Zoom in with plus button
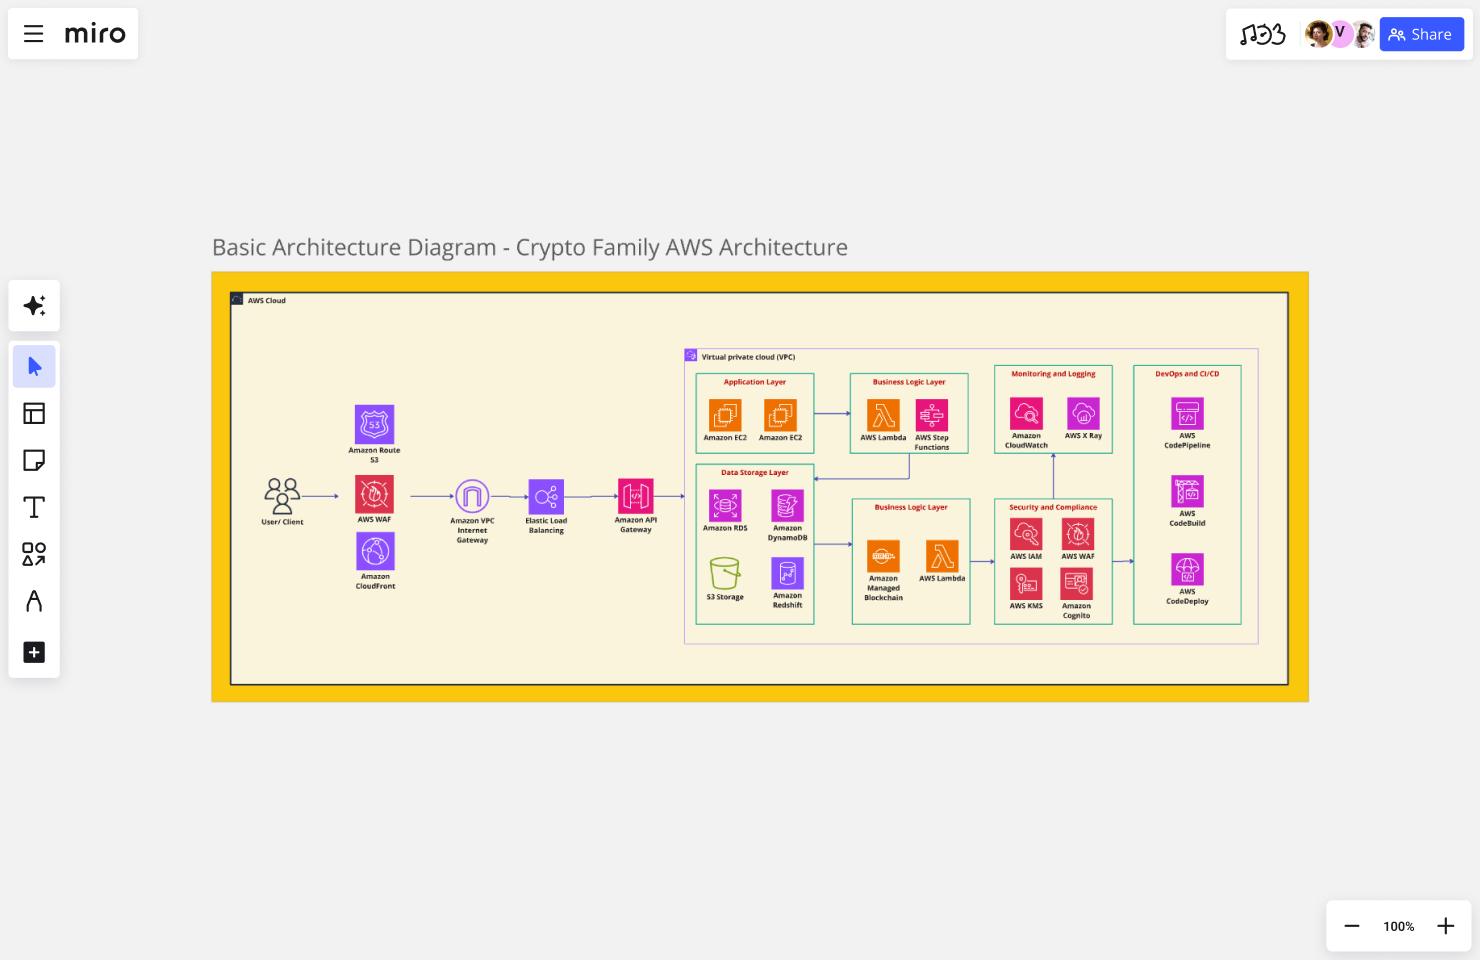1480x960 pixels. point(1445,926)
